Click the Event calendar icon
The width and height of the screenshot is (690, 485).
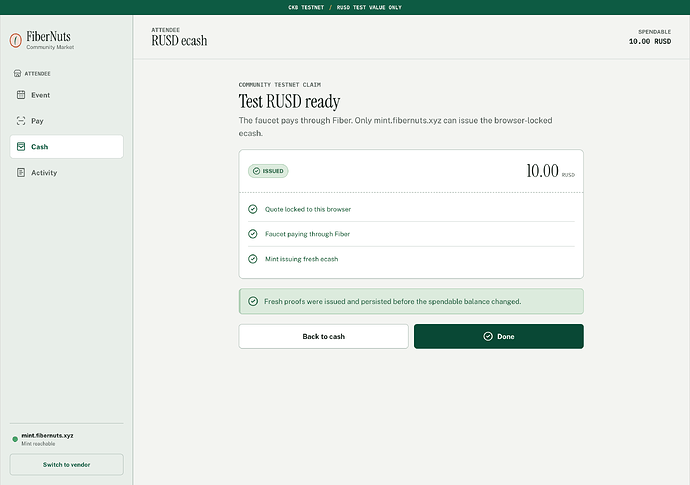21,95
